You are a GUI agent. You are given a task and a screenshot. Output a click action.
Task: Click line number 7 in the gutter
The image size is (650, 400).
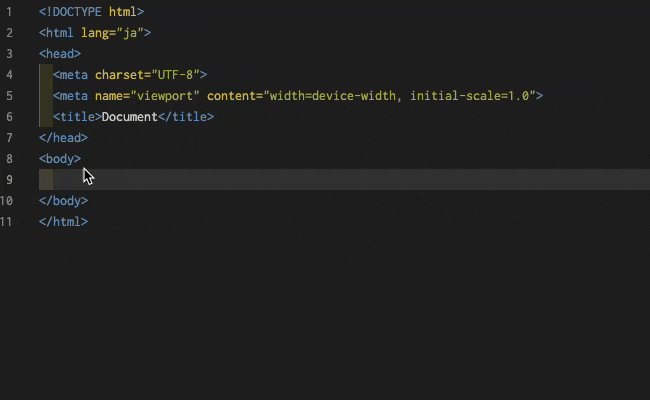pyautogui.click(x=9, y=138)
